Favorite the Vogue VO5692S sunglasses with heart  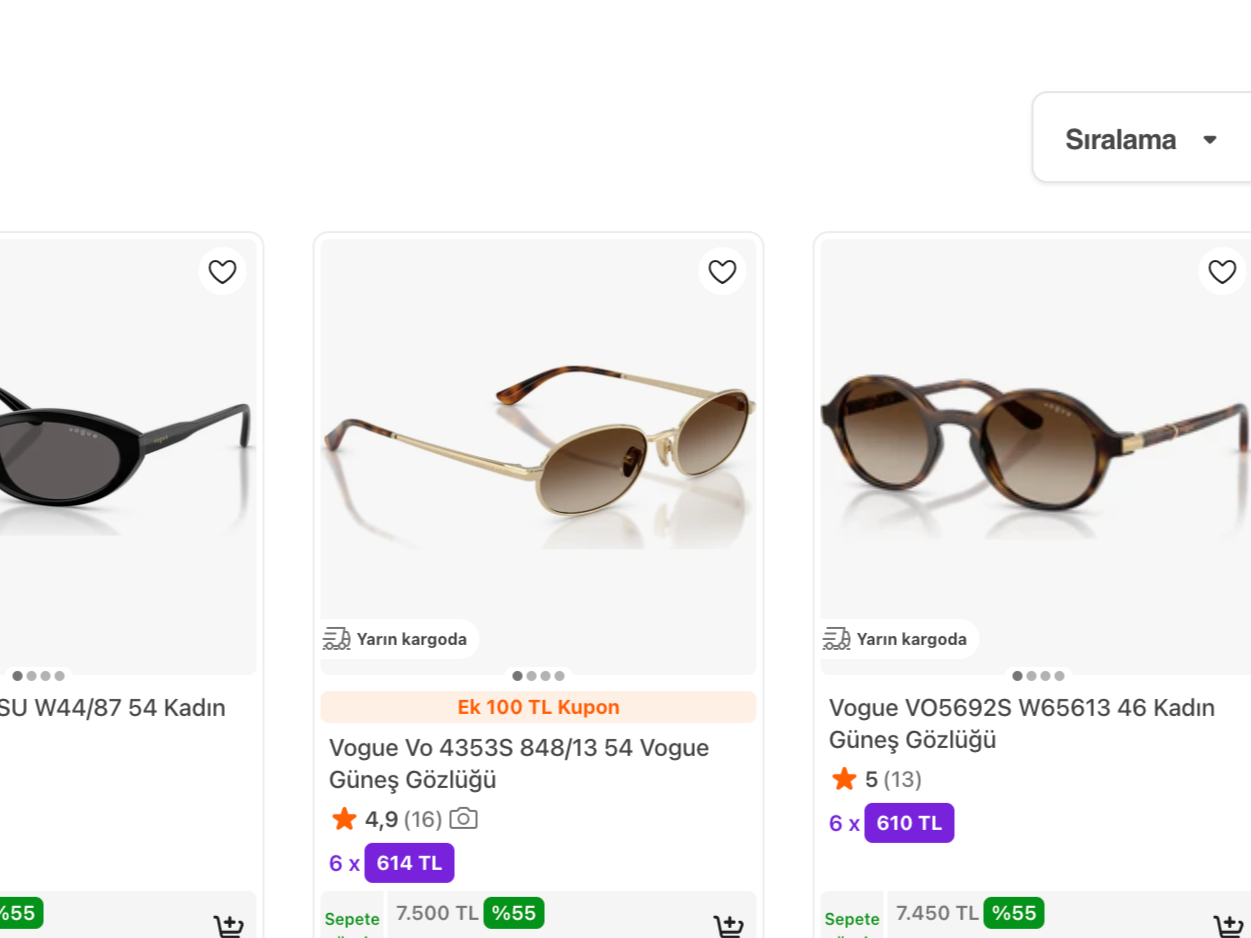click(x=1222, y=271)
